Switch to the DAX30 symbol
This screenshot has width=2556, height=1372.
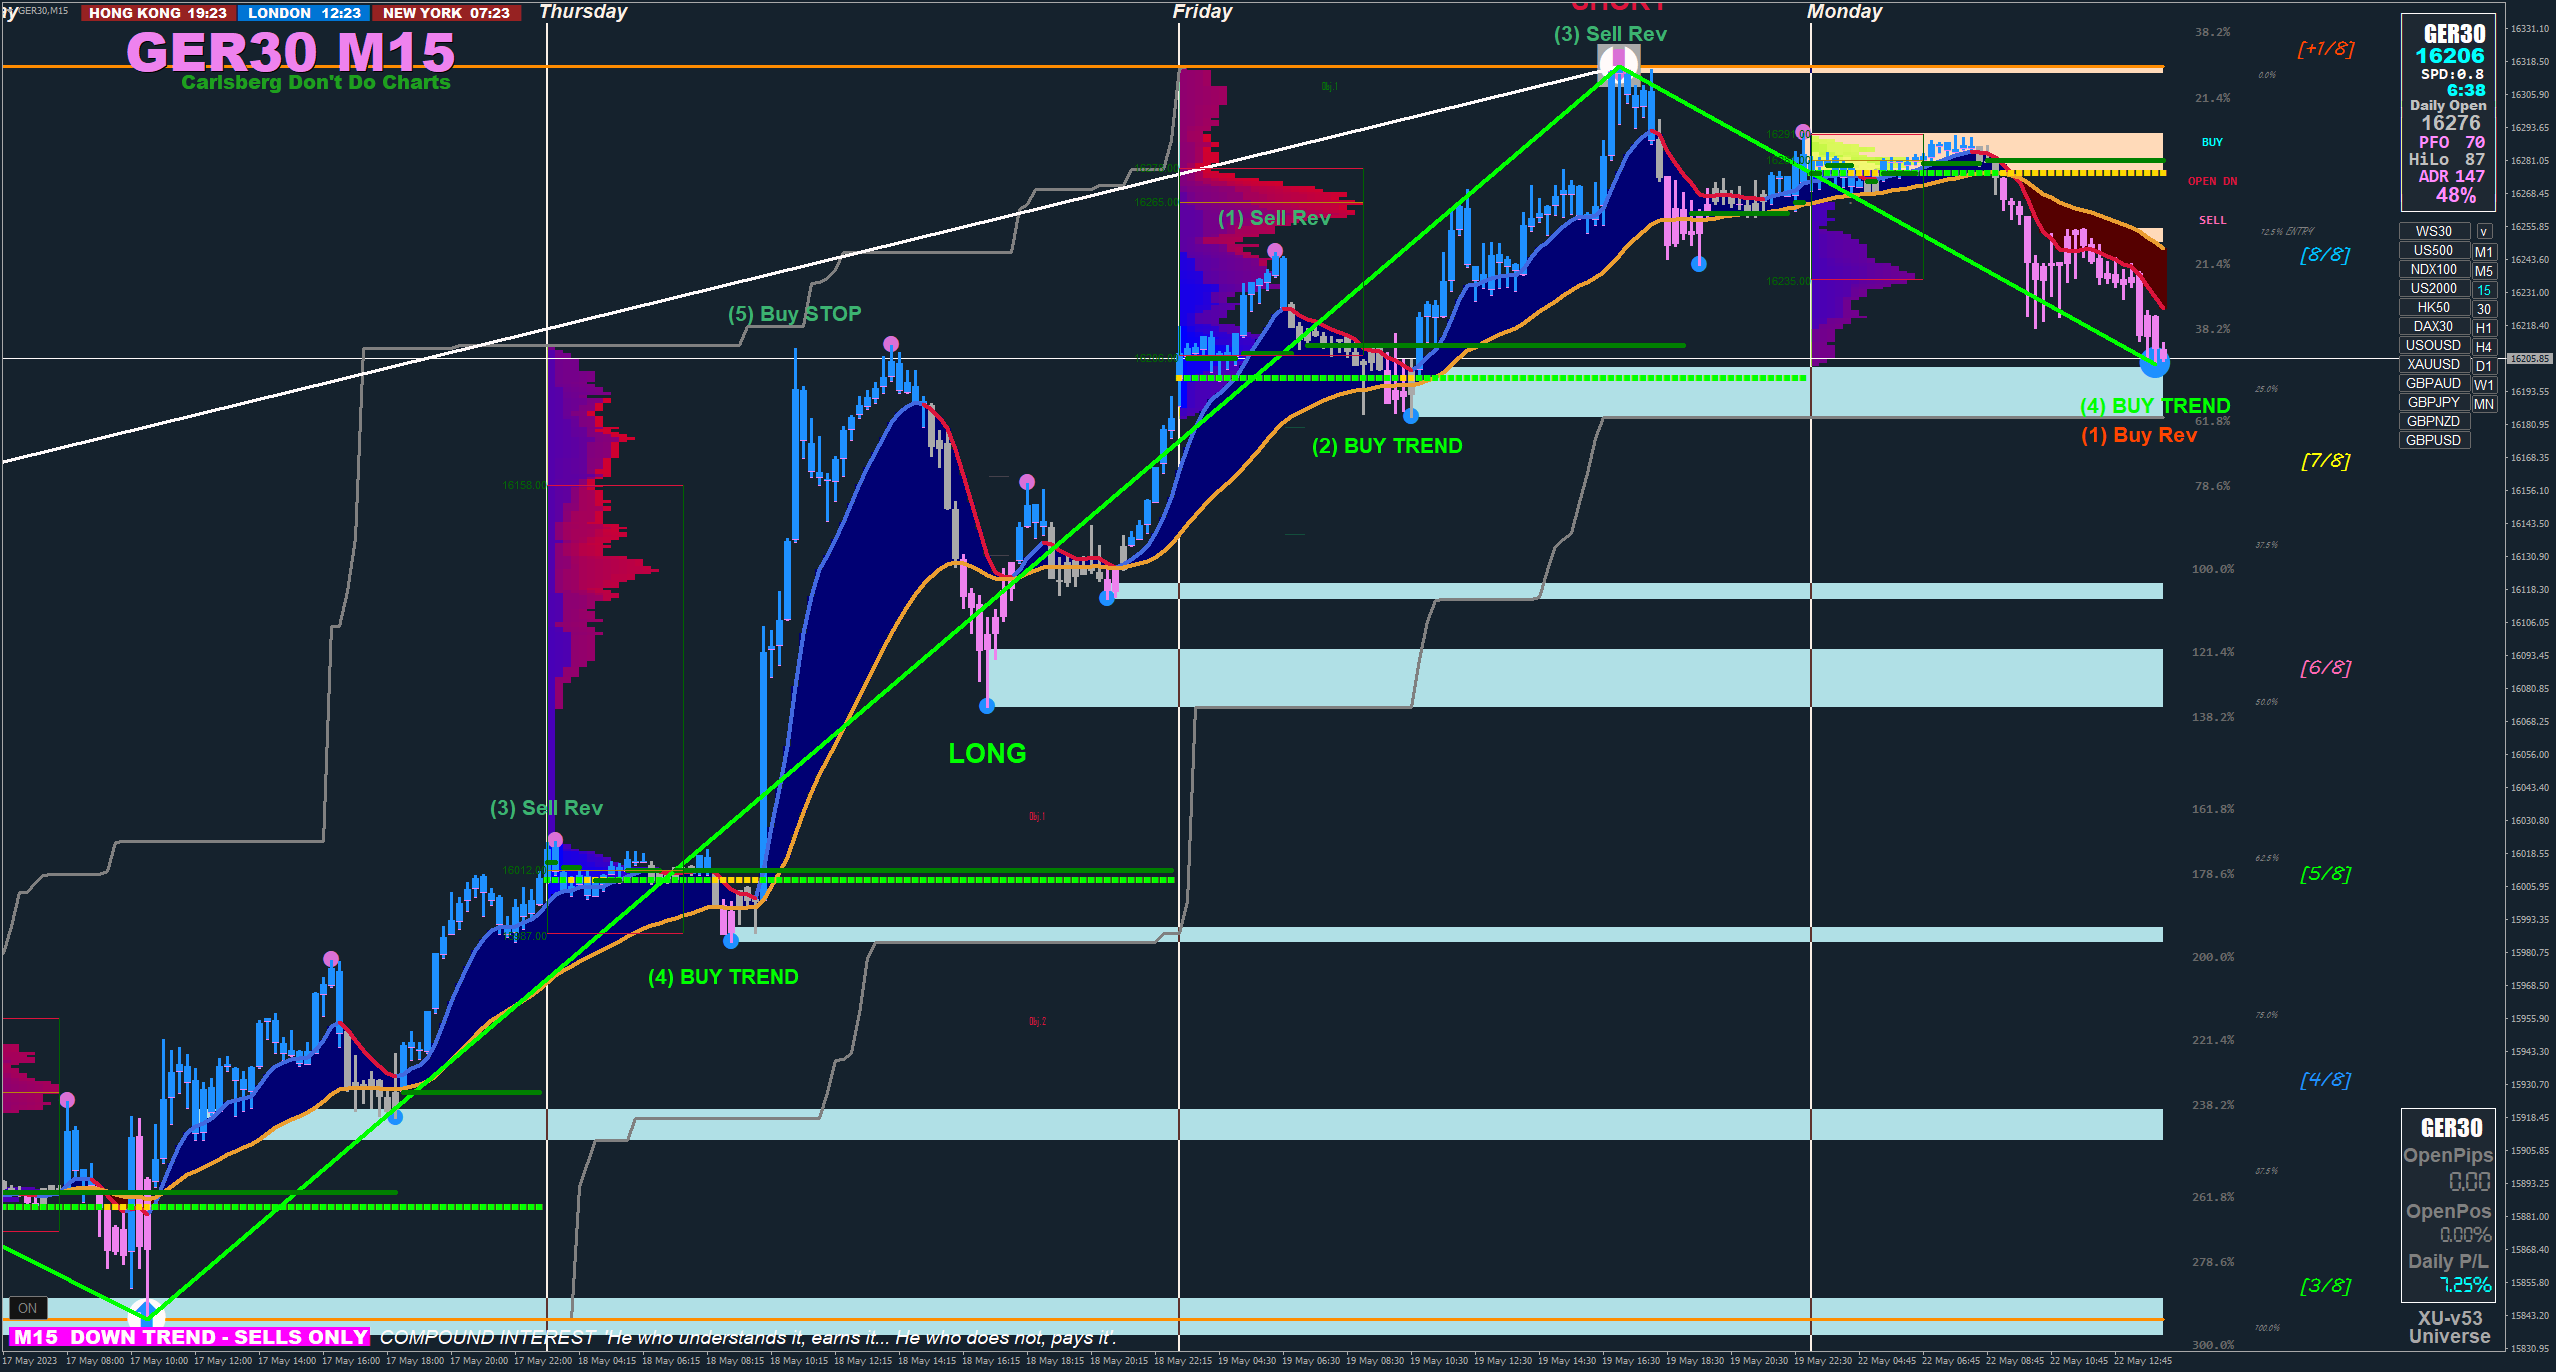pyautogui.click(x=2433, y=326)
